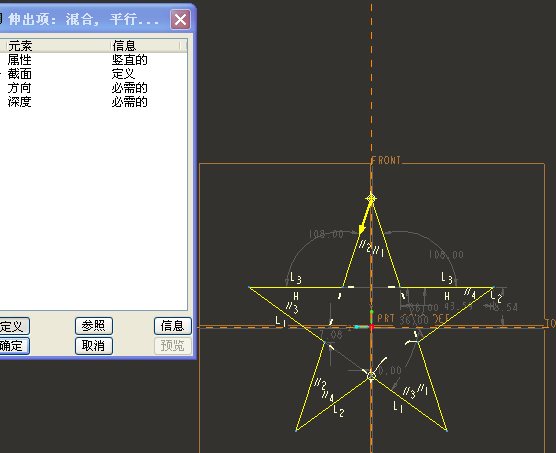Viewport: 556px width, 453px height.
Task: Select the 深度 element row
Action: tap(94, 102)
